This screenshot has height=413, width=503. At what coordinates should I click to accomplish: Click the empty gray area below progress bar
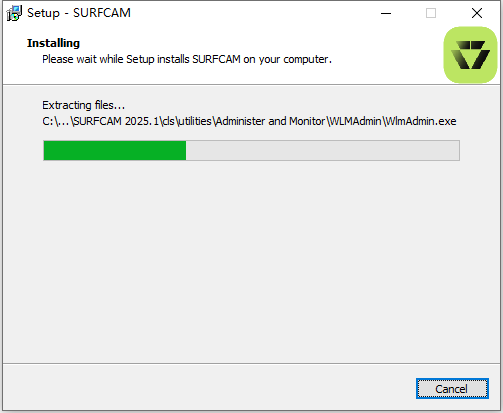(x=251, y=260)
